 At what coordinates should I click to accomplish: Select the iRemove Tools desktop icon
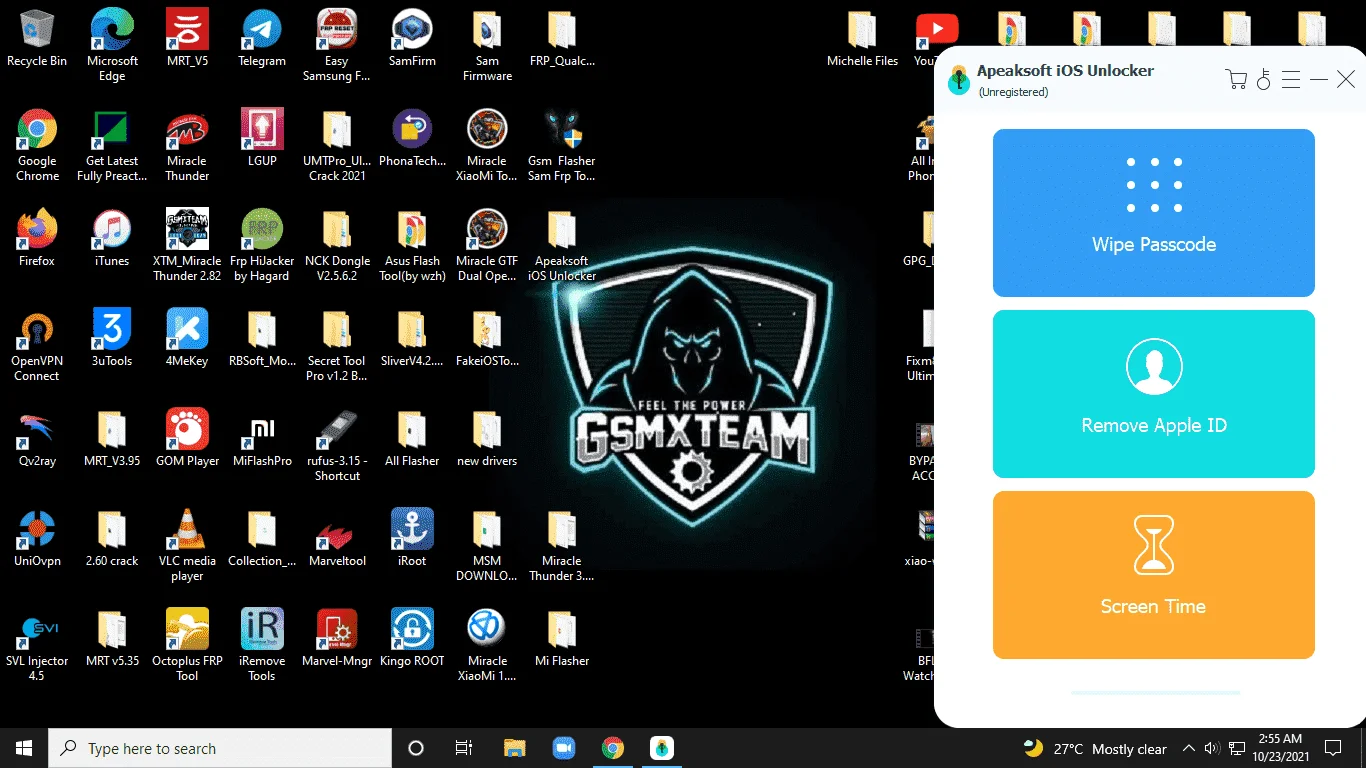point(262,645)
